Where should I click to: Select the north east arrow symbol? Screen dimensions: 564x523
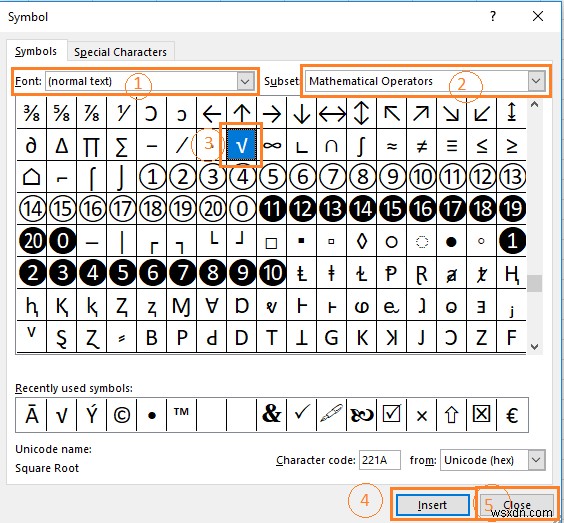coord(422,113)
